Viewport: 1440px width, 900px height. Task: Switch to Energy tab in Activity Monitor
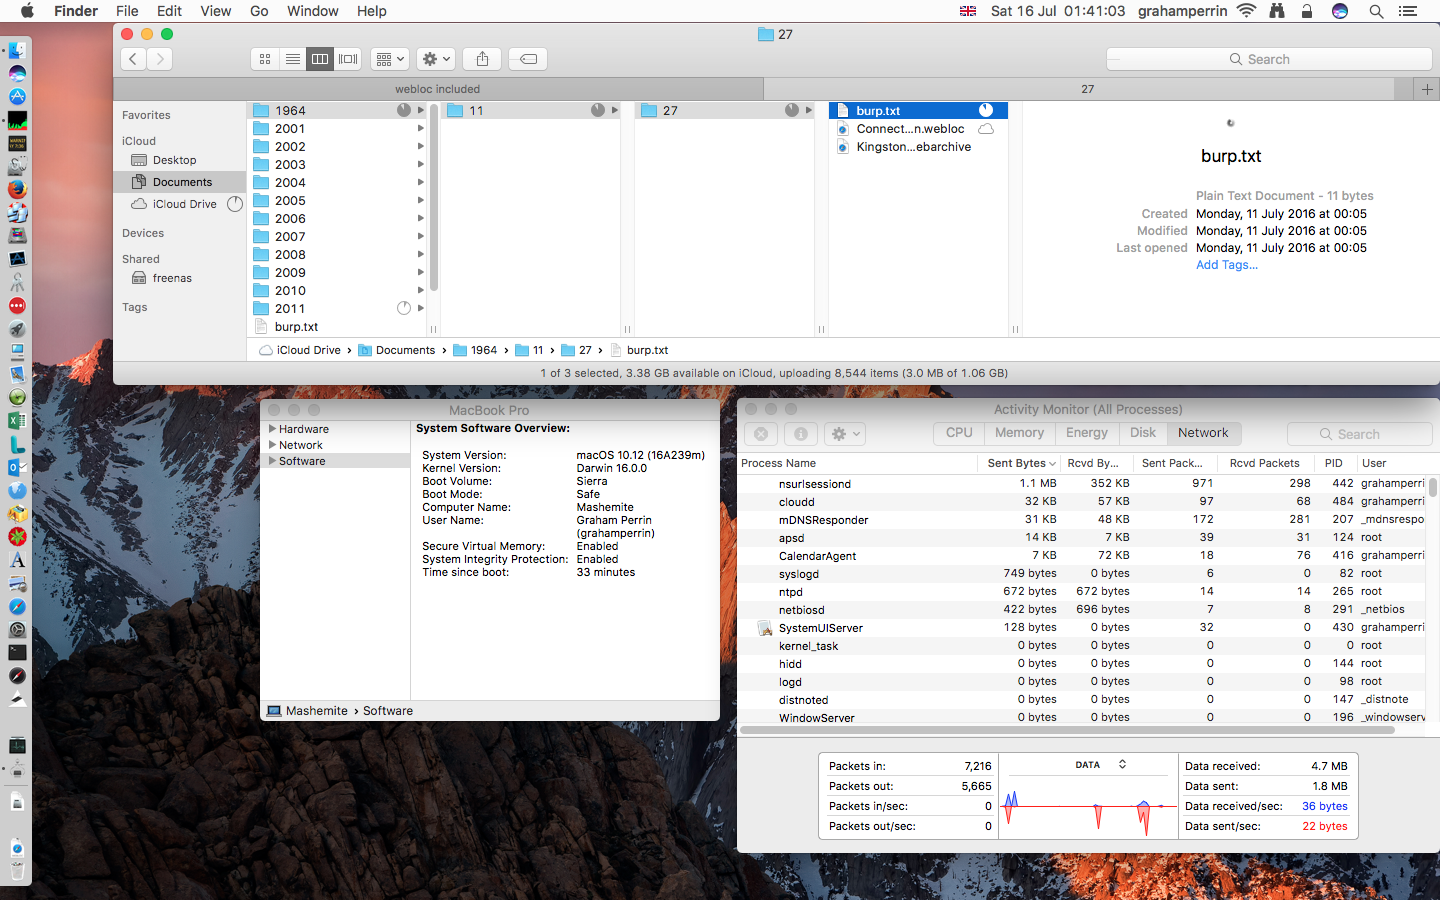coord(1087,433)
